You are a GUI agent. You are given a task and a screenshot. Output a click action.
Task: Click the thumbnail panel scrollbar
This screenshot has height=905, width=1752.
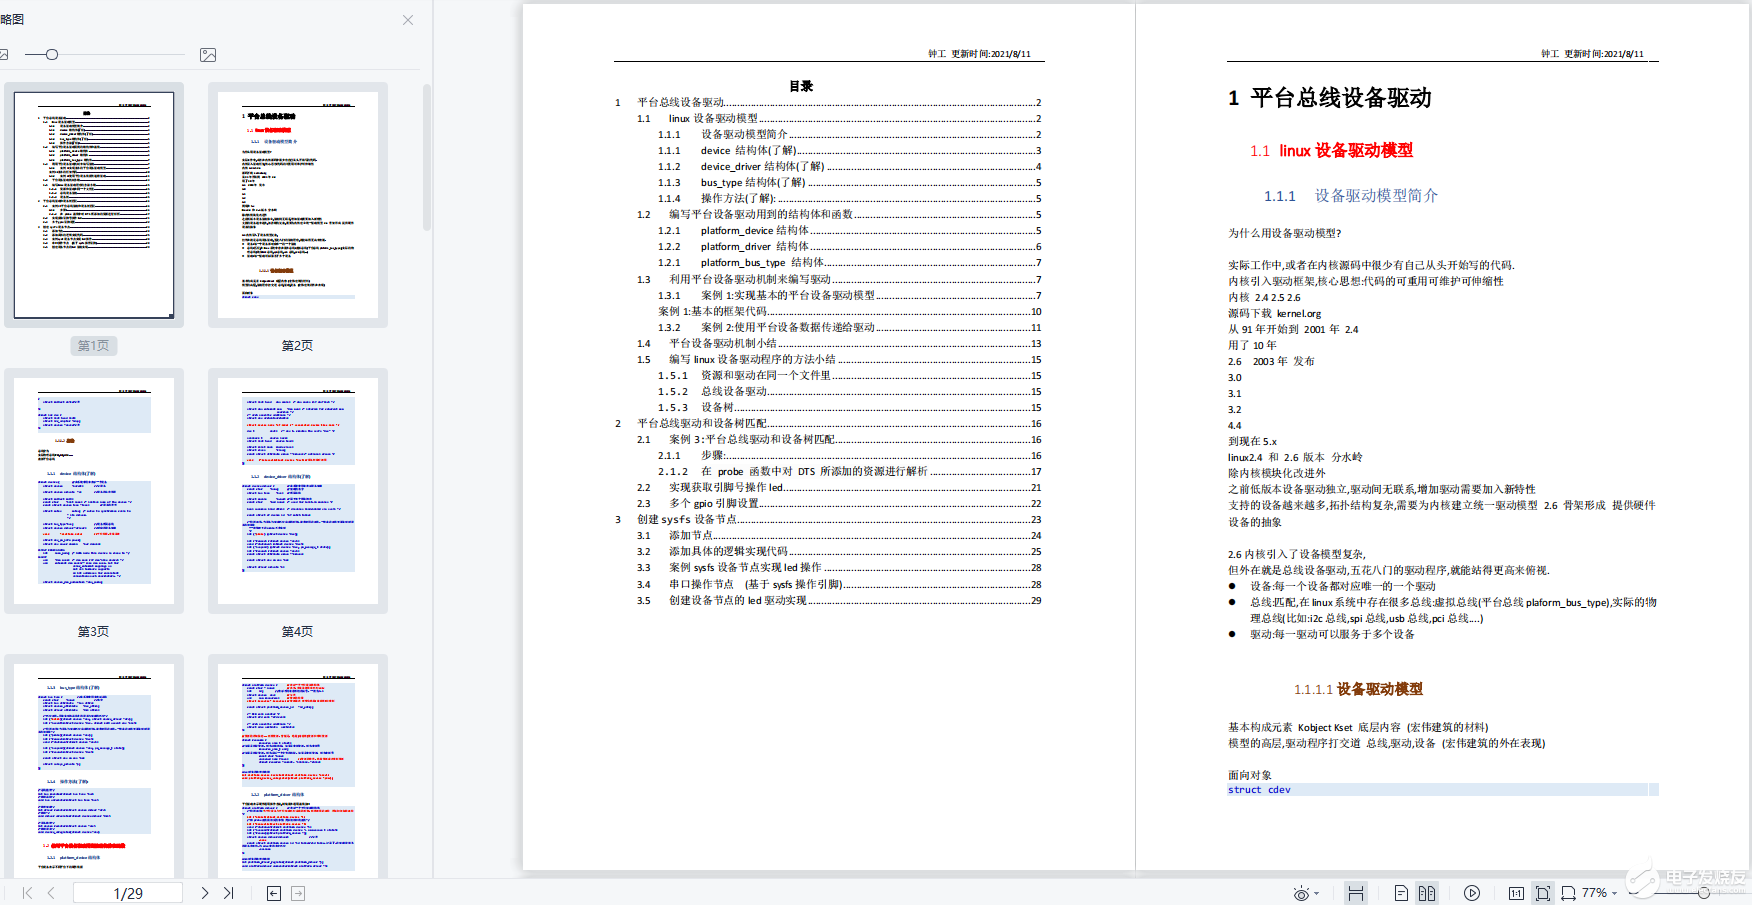coord(427,157)
